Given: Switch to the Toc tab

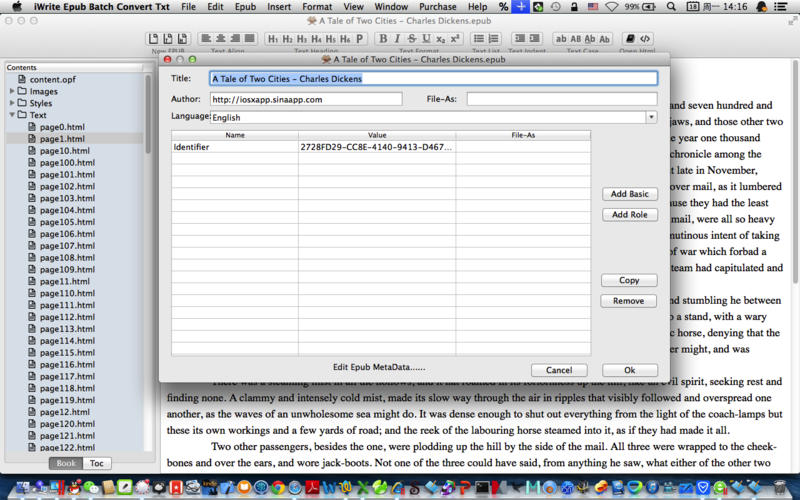Looking at the screenshot, I should click(97, 463).
